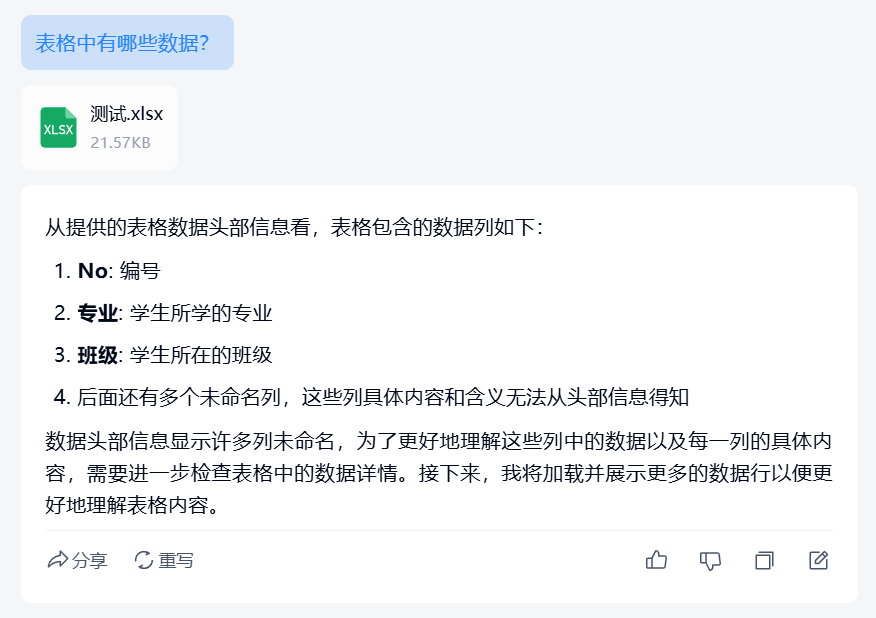Click the edit pencil icon

coord(818,560)
